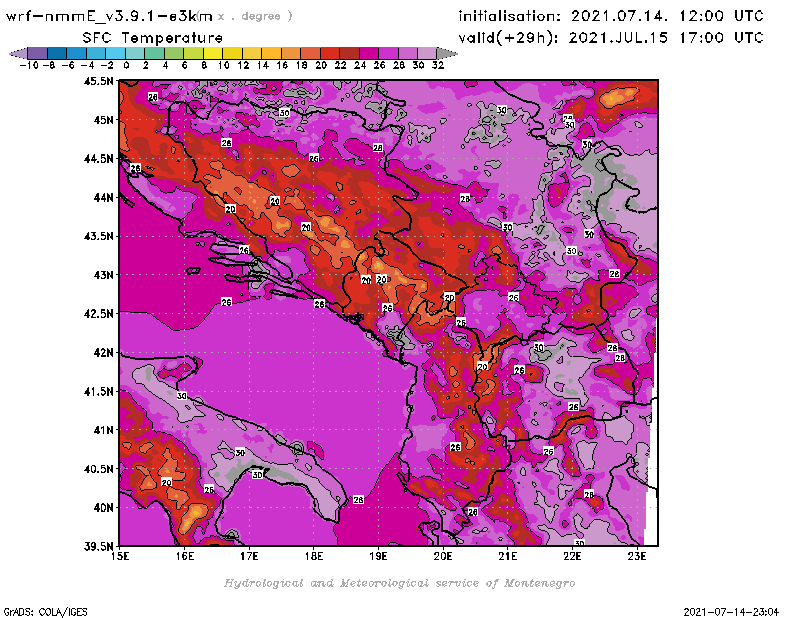Click the grey arrow swatch above 32
Image resolution: width=800 pixels, height=618 pixels.
(x=447, y=53)
